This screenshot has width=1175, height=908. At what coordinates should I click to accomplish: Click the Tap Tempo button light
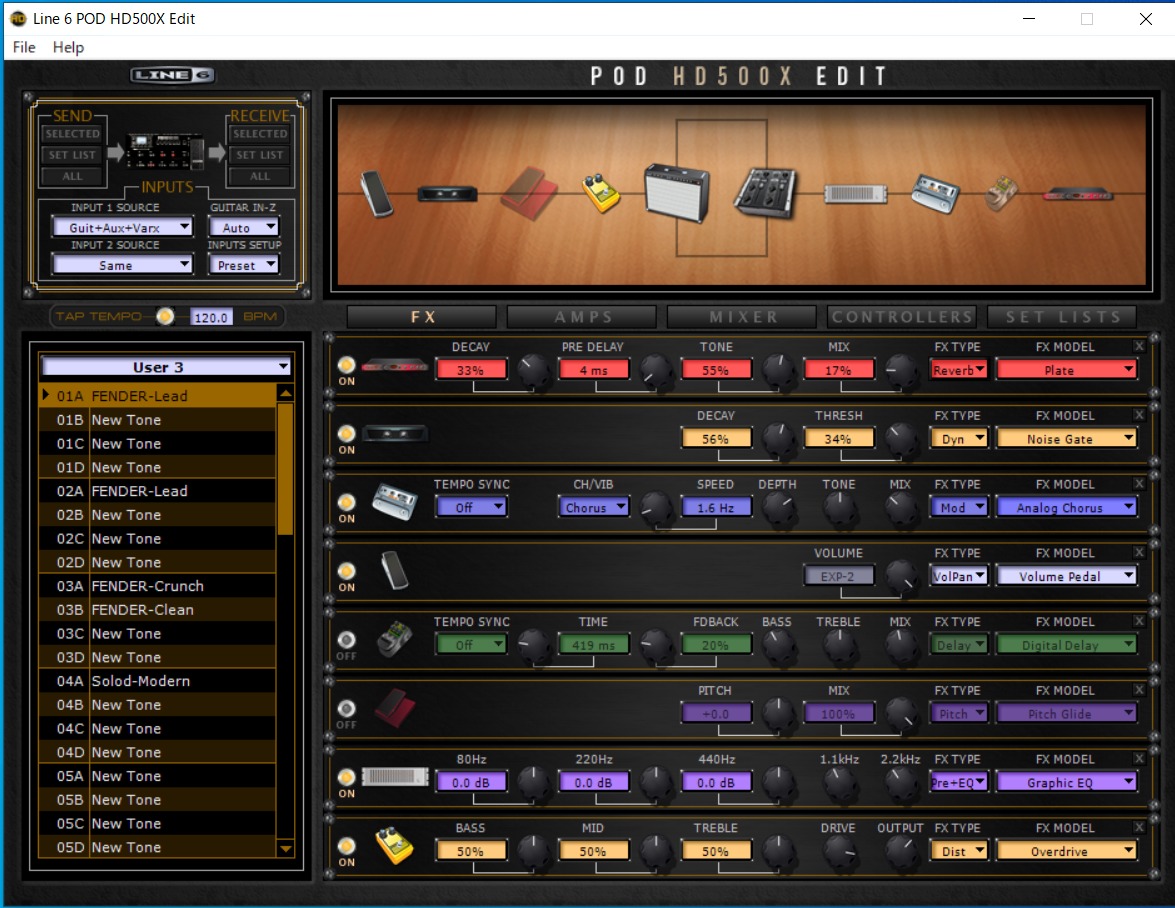(x=165, y=317)
